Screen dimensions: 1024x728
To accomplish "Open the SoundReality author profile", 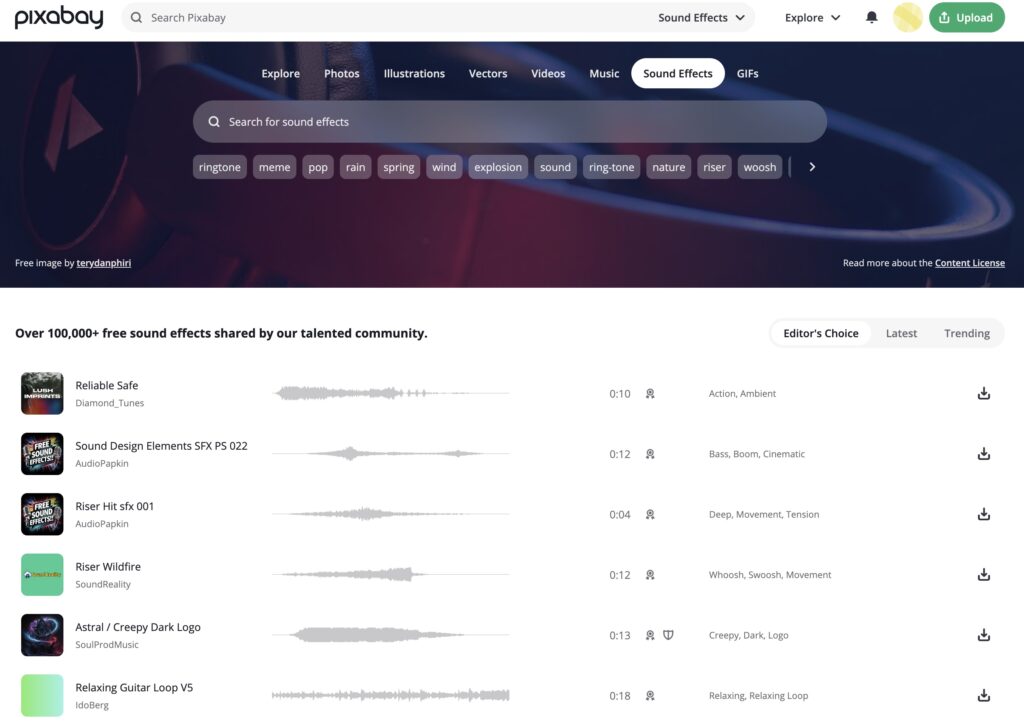I will (103, 584).
